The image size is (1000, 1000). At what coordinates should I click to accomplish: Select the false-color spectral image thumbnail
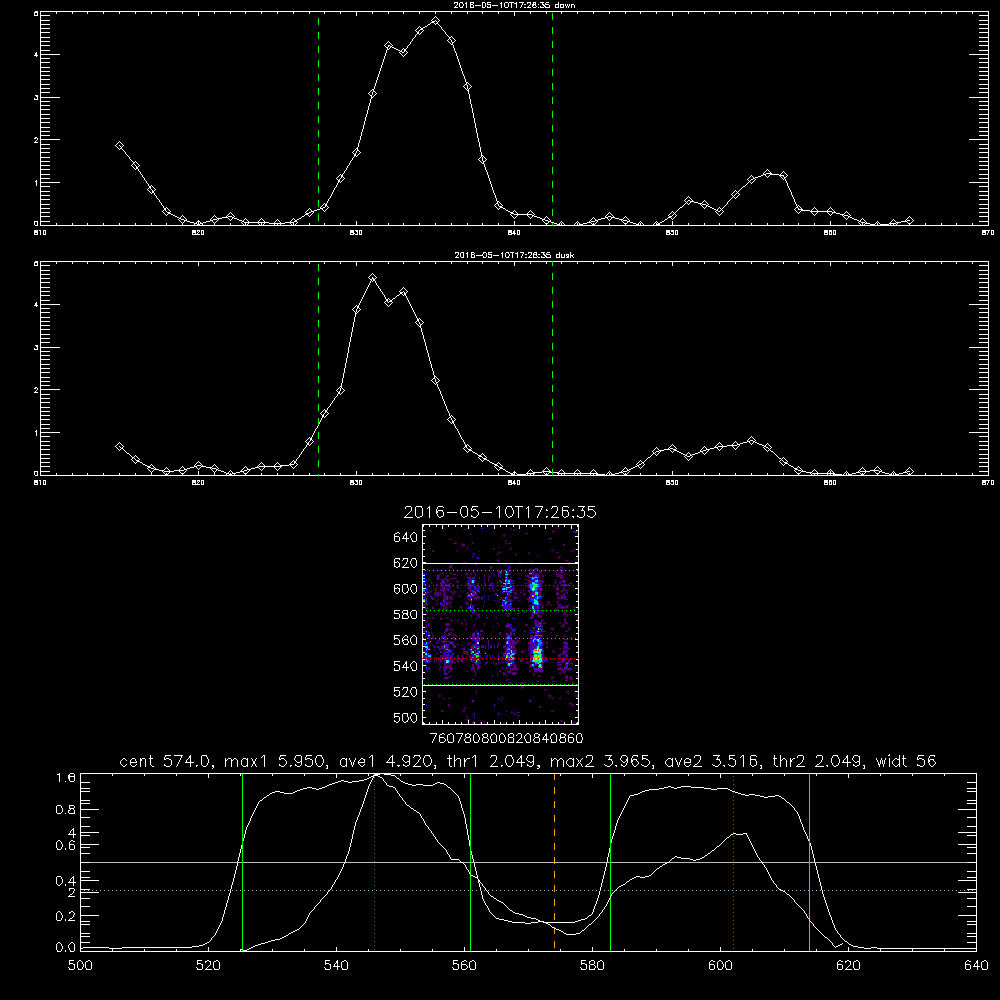click(x=501, y=624)
